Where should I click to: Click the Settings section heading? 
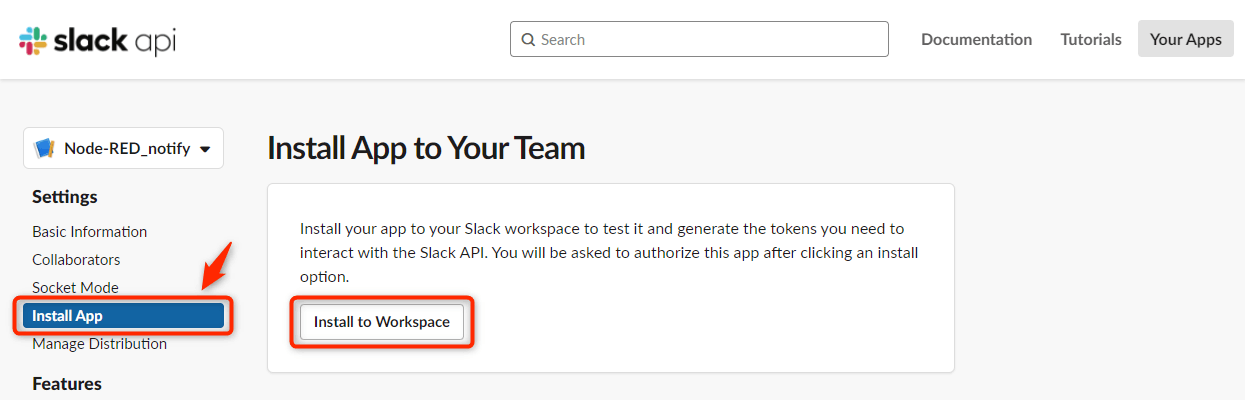pyautogui.click(x=65, y=197)
